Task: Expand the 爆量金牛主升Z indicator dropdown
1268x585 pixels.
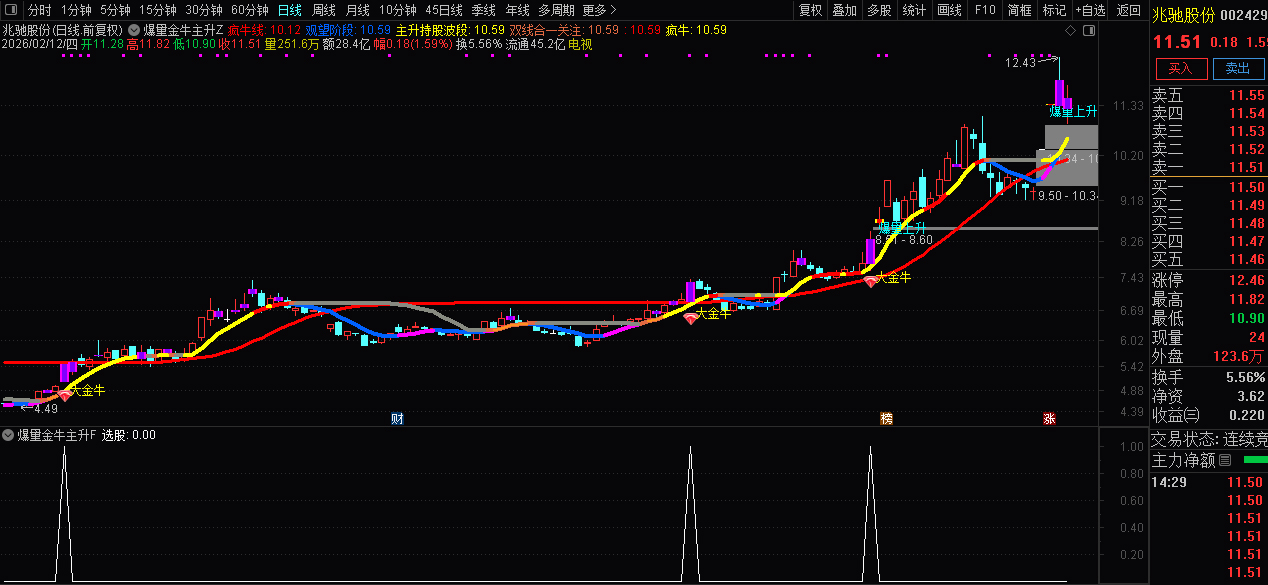Action: (133, 30)
